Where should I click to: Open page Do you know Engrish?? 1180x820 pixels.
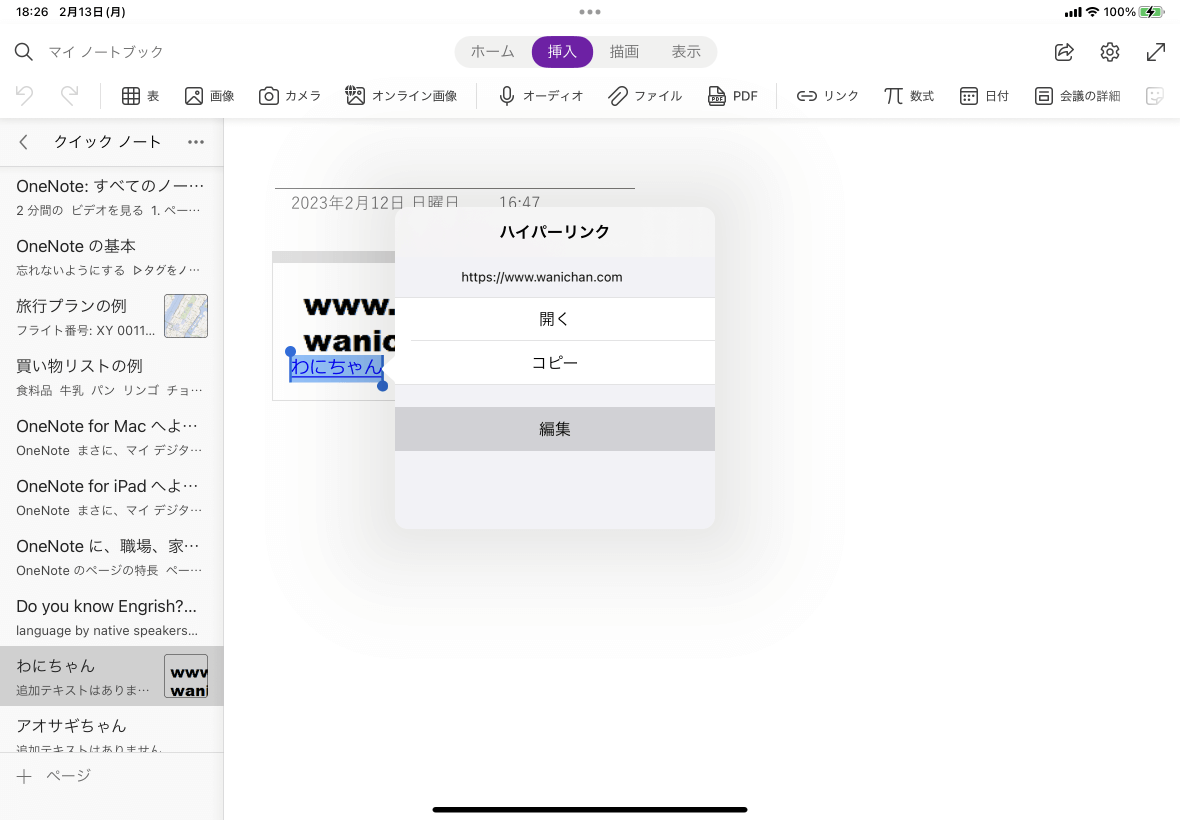coord(111,617)
